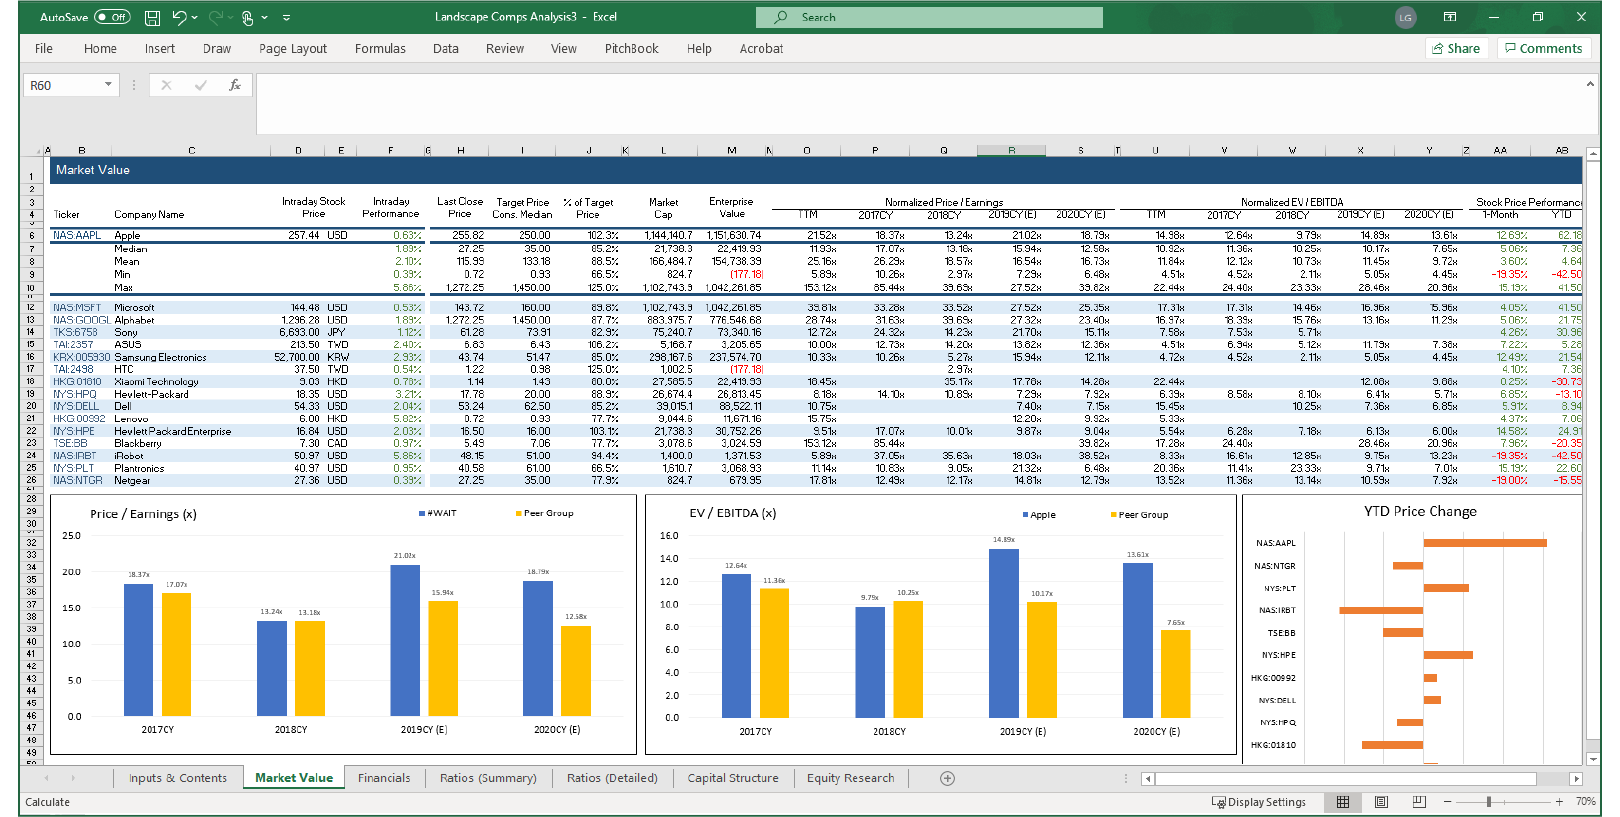Select the Acrobat ribbon tab
Screen dimensions: 1620x817
click(761, 48)
